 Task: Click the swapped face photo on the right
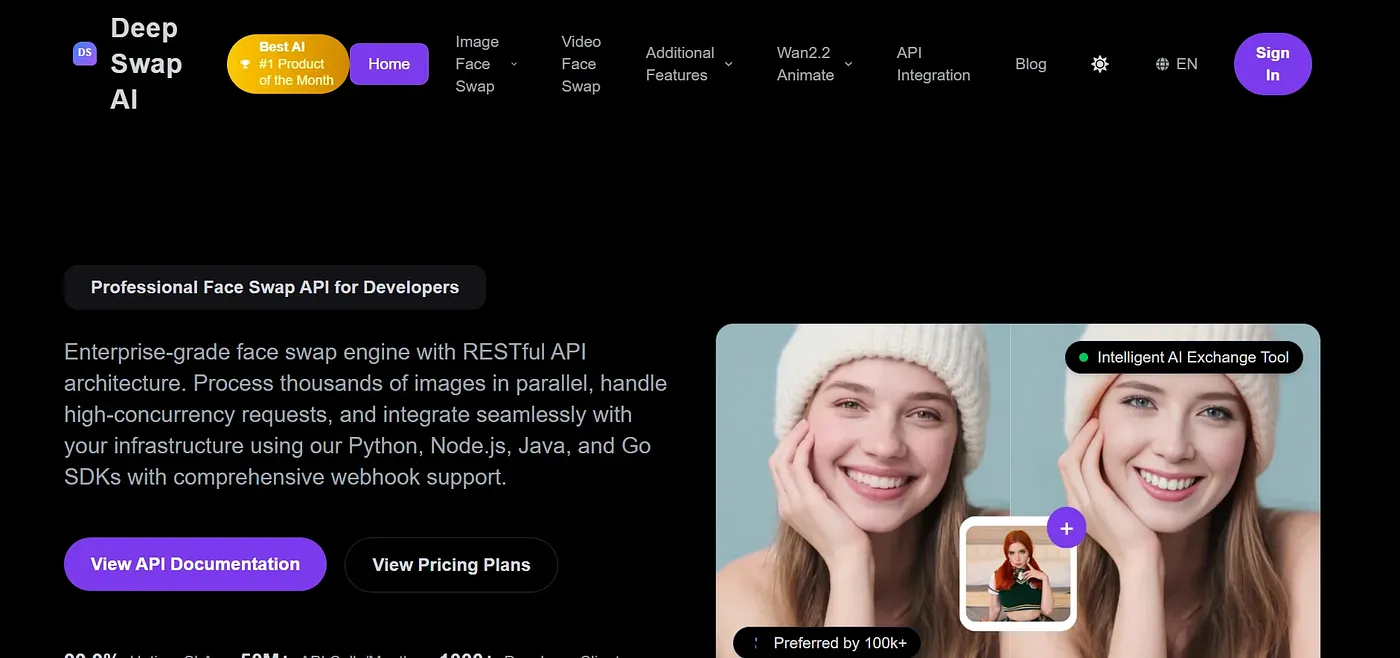1165,491
